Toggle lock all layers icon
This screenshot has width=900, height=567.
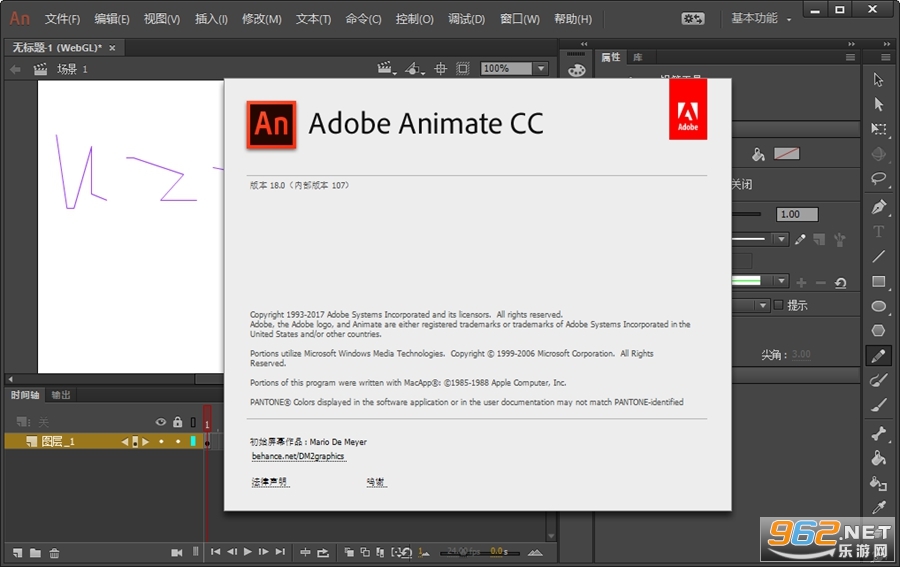click(177, 422)
